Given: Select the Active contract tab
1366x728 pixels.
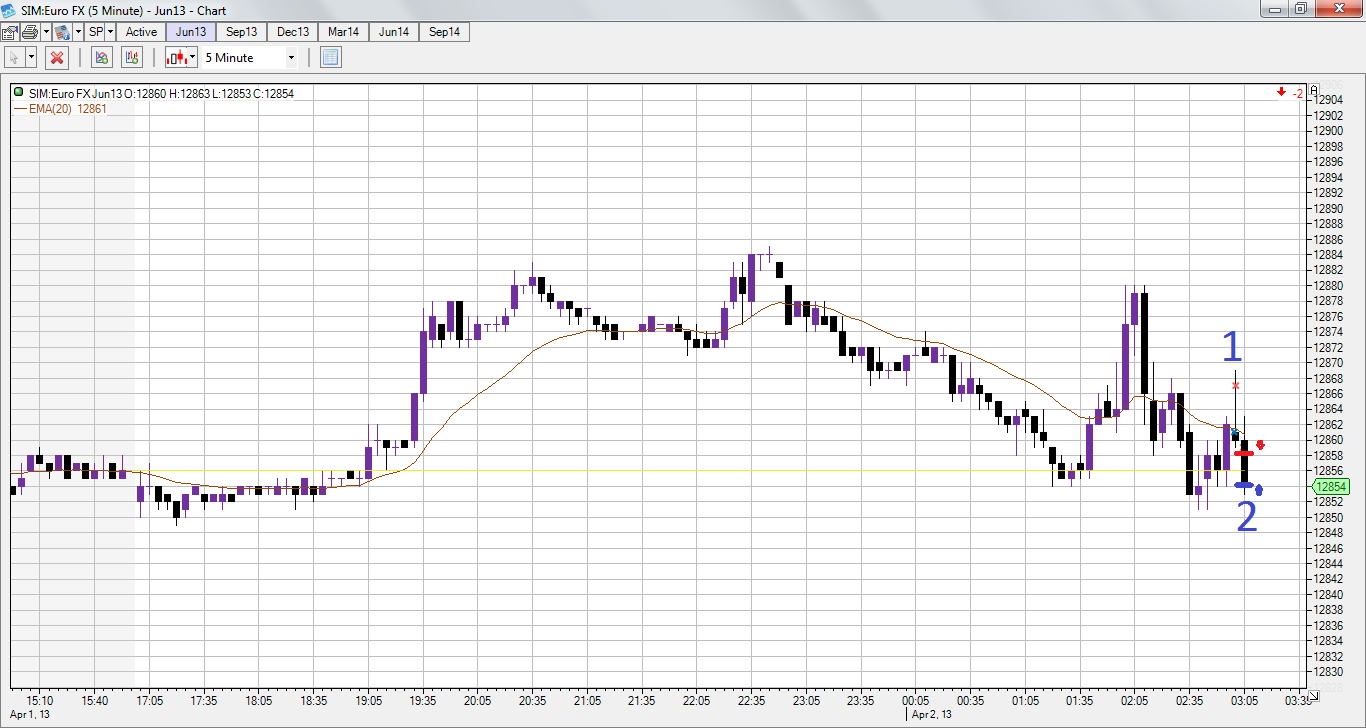Looking at the screenshot, I should (141, 32).
